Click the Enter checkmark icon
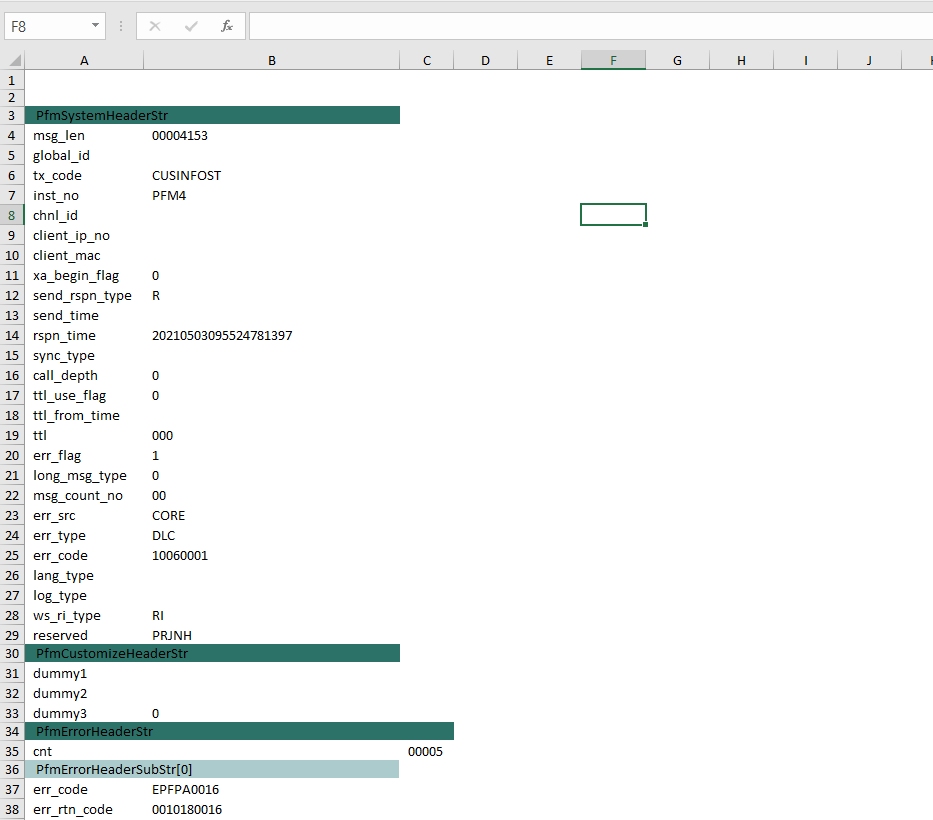 click(191, 26)
